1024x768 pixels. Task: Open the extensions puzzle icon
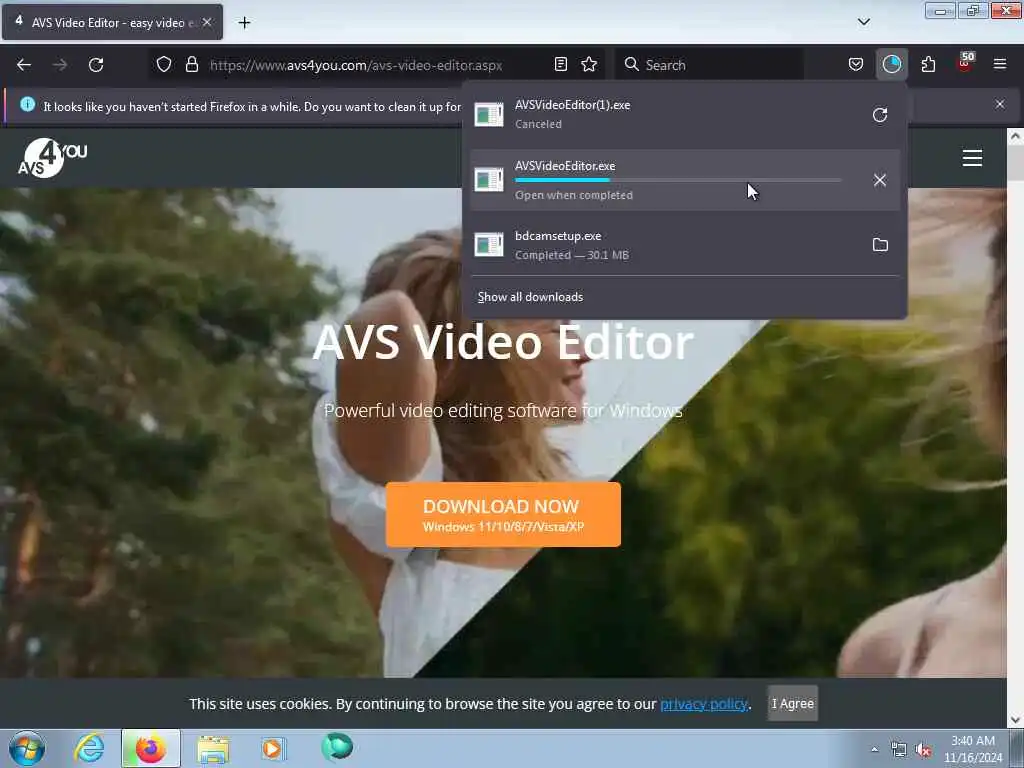coord(928,64)
